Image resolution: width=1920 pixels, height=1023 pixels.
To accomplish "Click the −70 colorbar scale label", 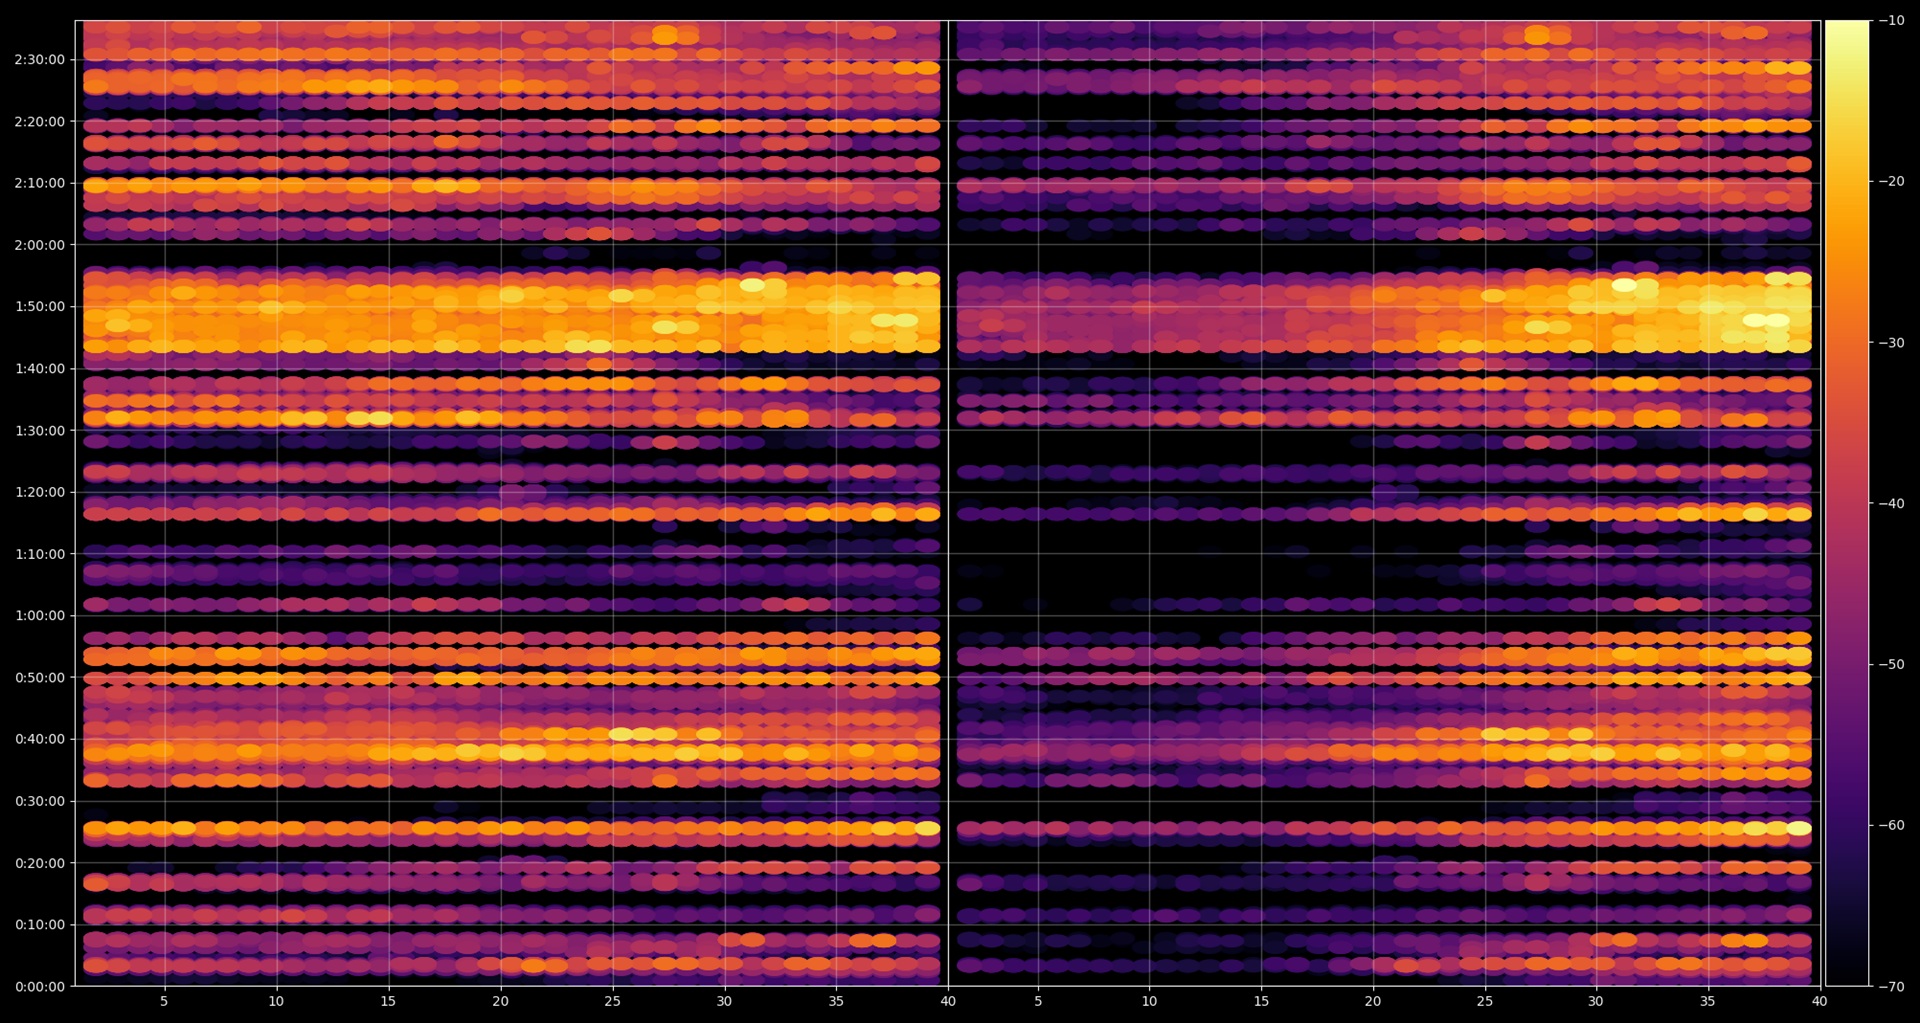I will click(x=1892, y=986).
